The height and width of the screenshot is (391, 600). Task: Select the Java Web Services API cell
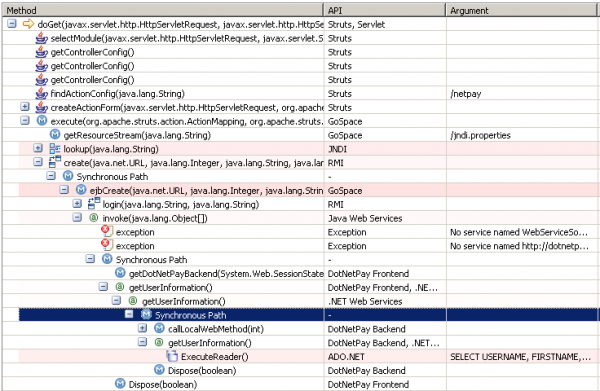[385, 218]
